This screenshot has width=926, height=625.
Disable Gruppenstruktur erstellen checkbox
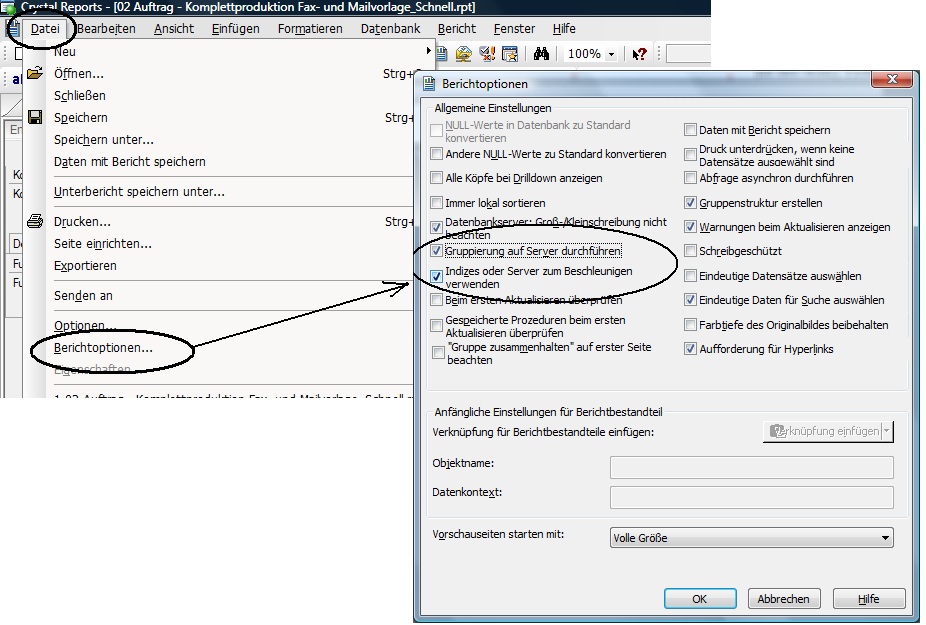coord(690,203)
